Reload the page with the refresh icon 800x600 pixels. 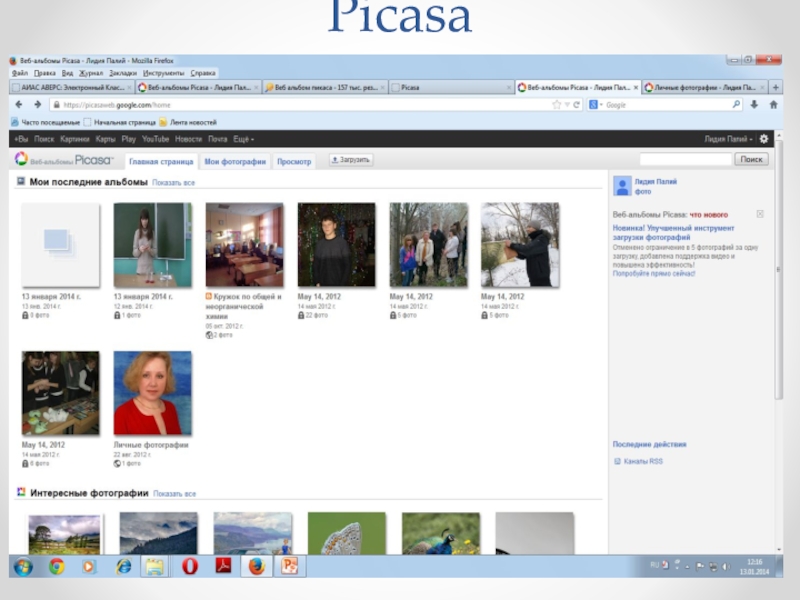(577, 105)
